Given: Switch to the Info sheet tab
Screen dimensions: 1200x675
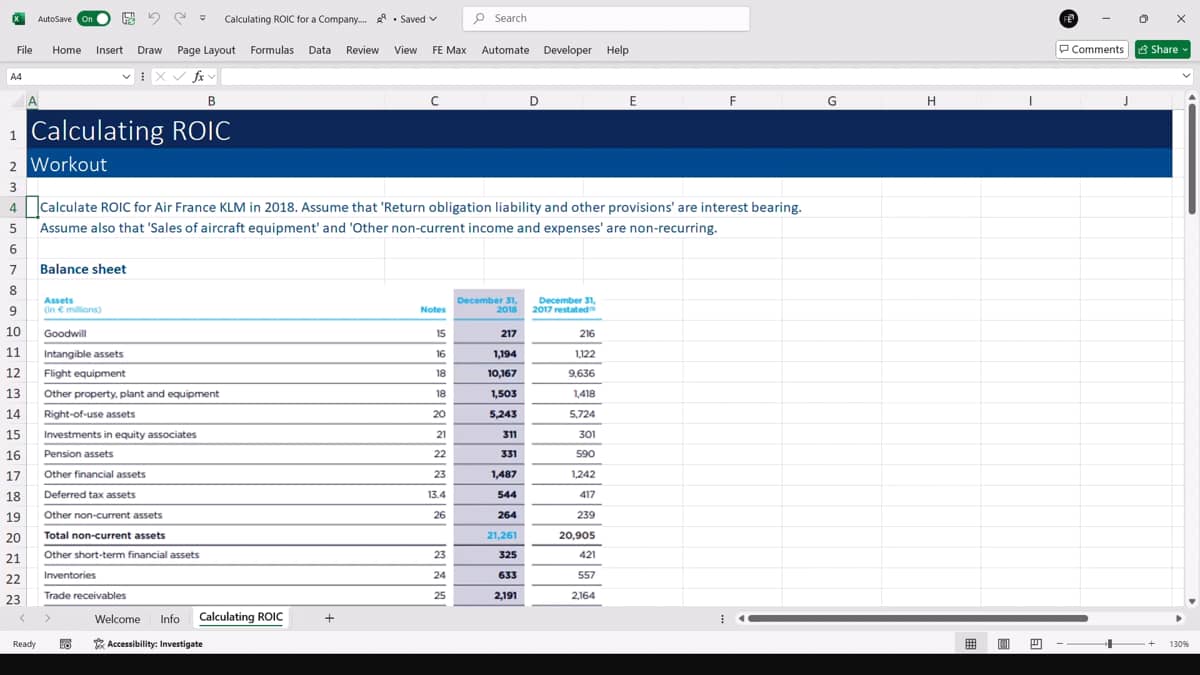Looking at the screenshot, I should [x=170, y=619].
